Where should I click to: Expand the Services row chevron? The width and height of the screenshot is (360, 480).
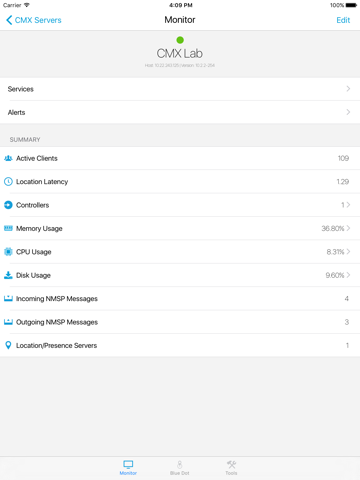(x=348, y=89)
